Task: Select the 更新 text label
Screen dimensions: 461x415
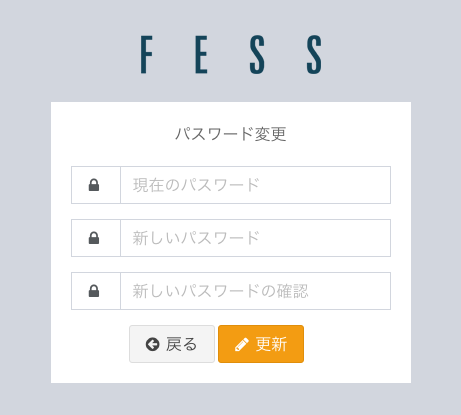Action: pos(271,344)
